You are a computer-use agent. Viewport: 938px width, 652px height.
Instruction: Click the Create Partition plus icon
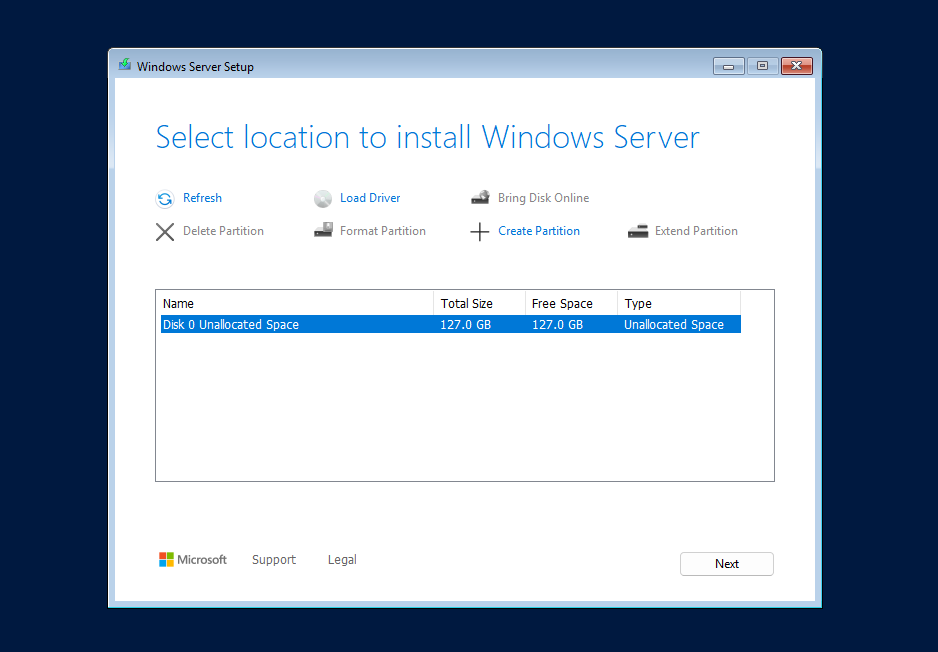[x=480, y=231]
